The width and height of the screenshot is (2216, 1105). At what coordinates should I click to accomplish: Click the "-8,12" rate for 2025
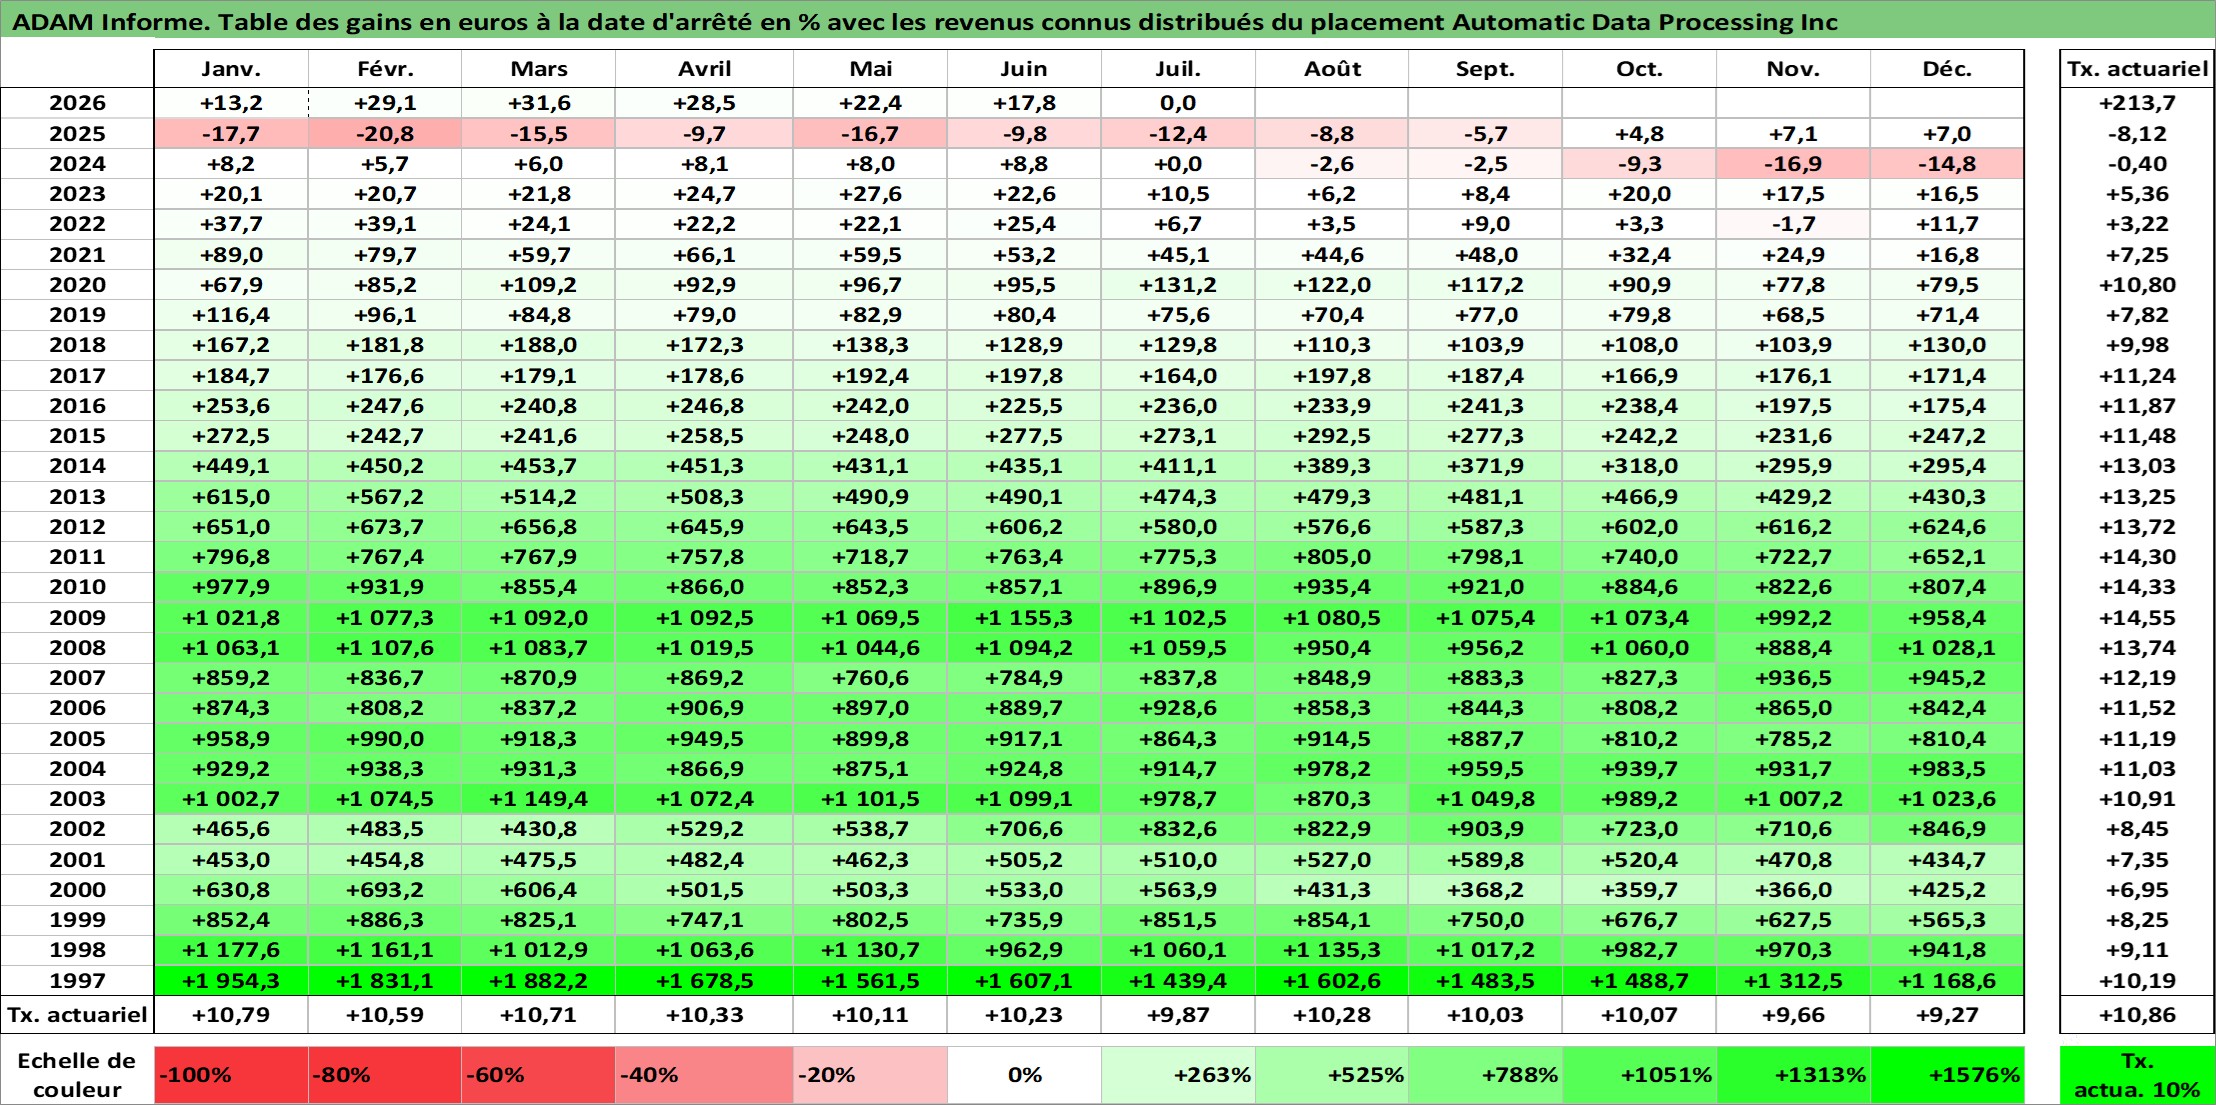pos(2137,134)
